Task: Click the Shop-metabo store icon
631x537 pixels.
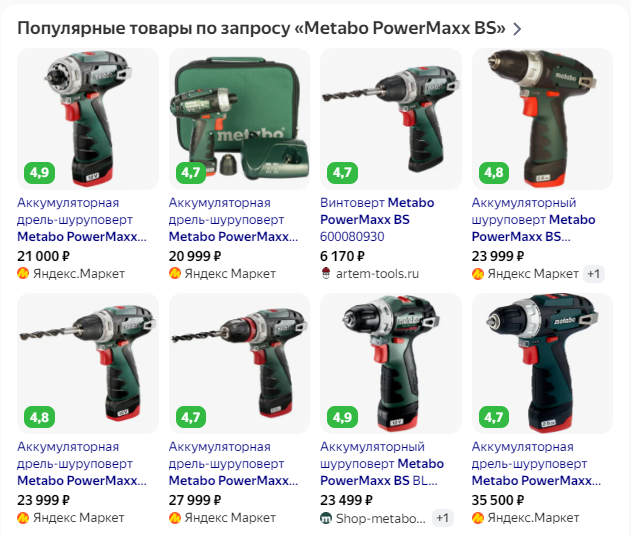Action: [326, 518]
